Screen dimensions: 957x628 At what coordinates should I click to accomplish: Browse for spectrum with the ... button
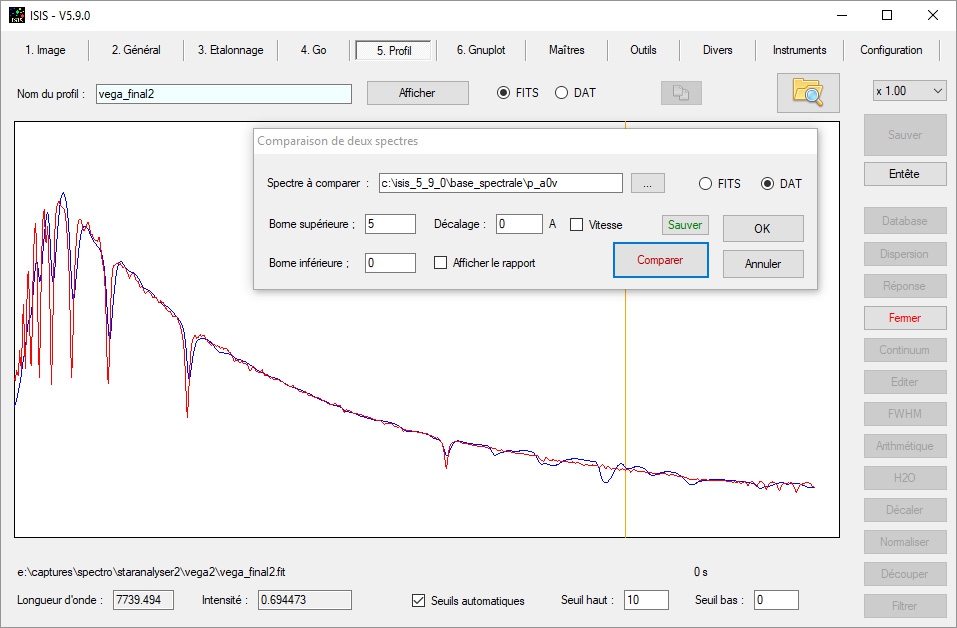[648, 183]
